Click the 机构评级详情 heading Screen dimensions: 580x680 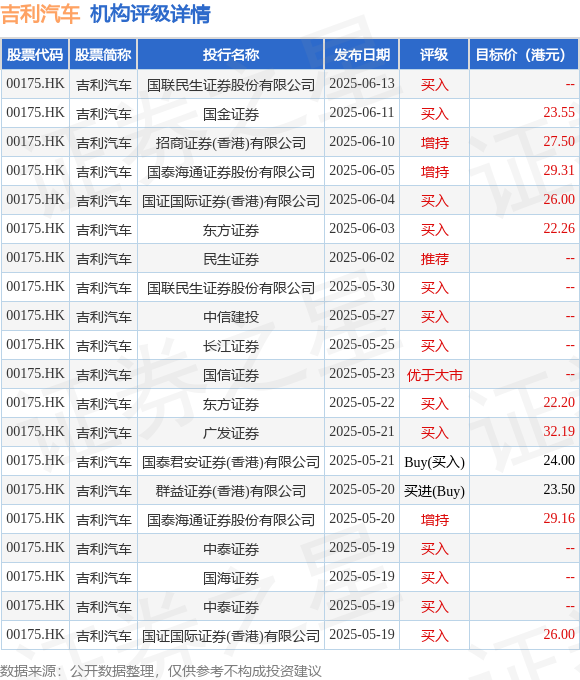[x=150, y=14]
